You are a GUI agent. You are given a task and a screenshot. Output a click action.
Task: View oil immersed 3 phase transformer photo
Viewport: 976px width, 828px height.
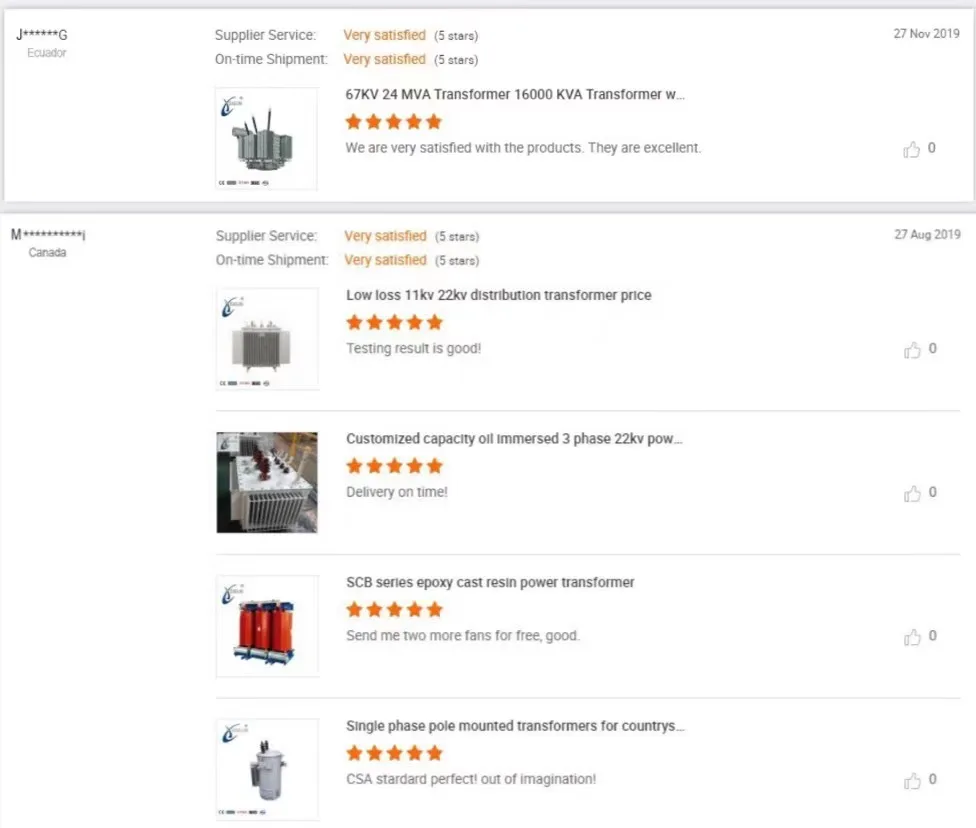tap(267, 482)
